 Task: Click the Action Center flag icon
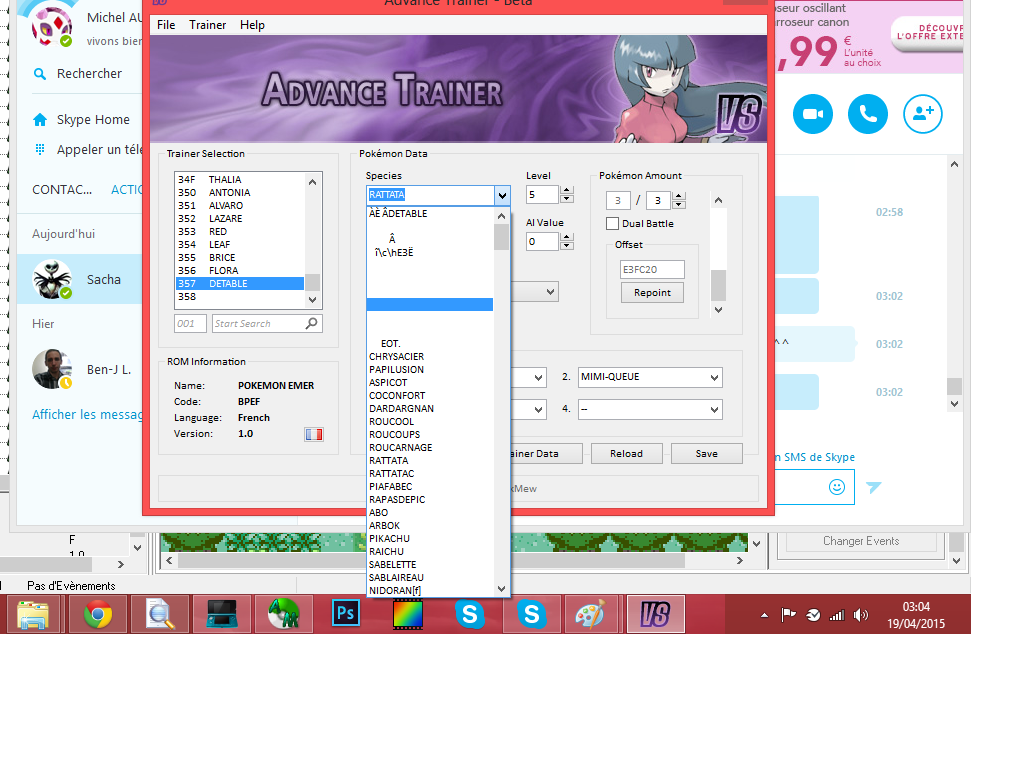(x=788, y=615)
